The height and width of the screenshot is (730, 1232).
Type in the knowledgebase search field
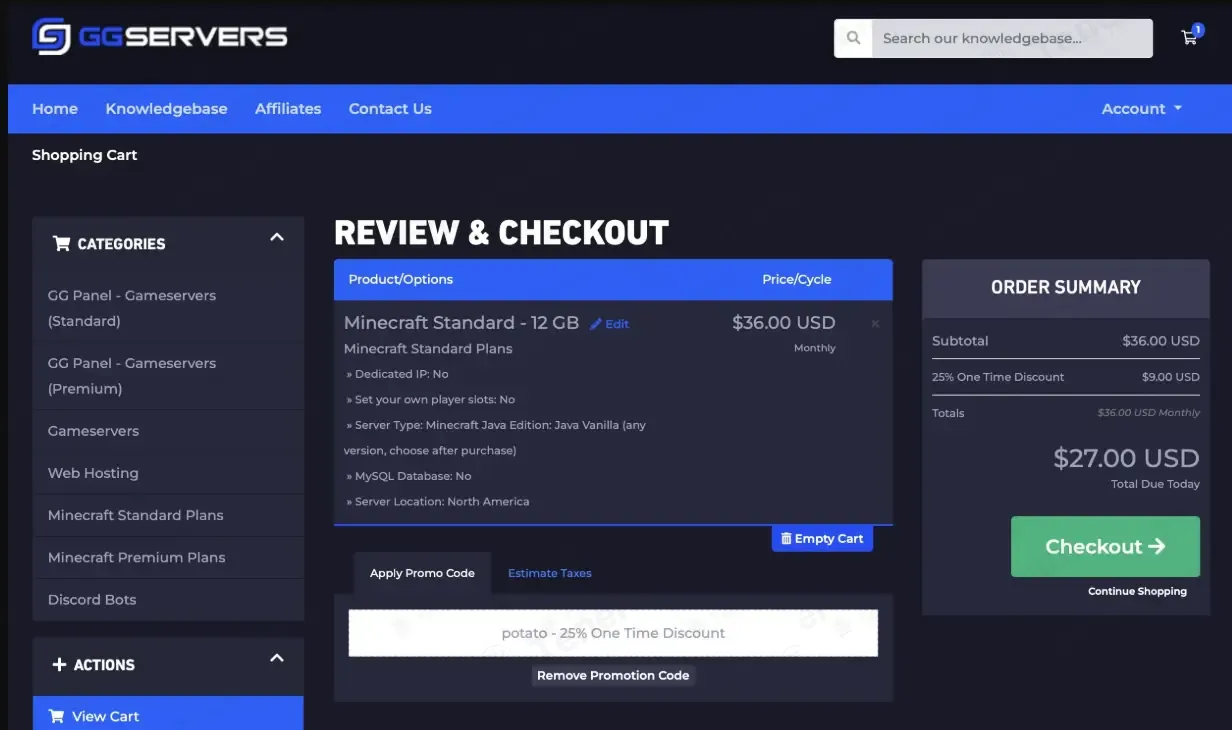click(1010, 38)
